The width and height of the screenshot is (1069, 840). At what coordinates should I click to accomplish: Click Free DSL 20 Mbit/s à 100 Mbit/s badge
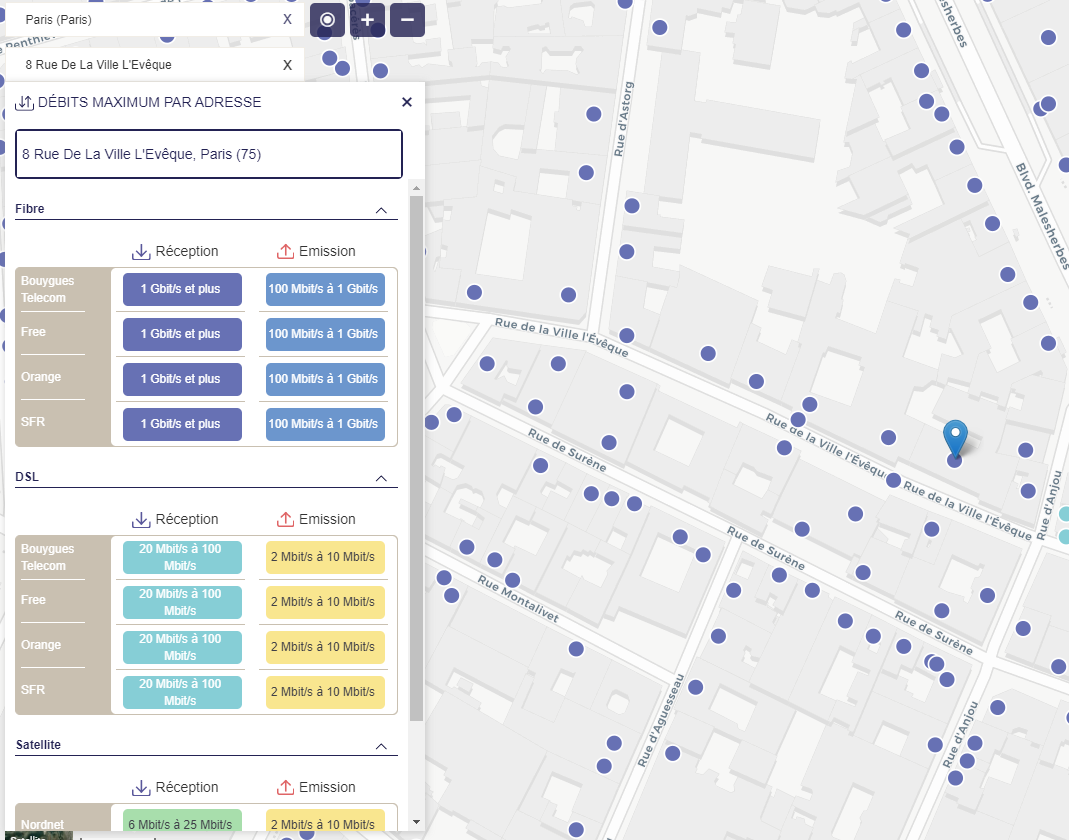(x=182, y=602)
